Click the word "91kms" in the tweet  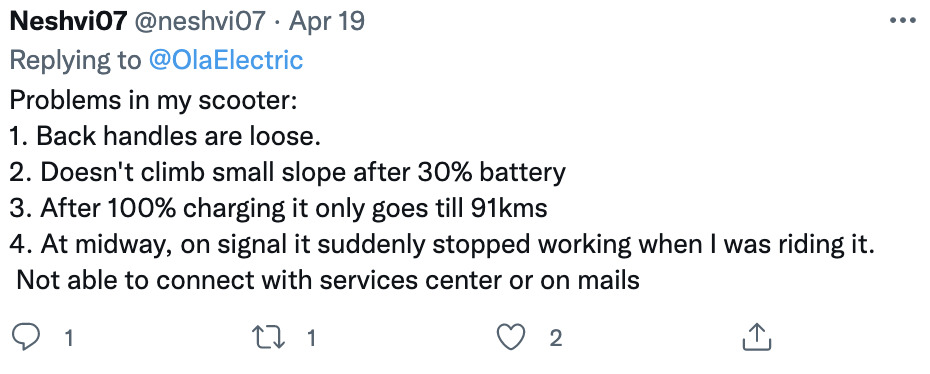point(509,208)
